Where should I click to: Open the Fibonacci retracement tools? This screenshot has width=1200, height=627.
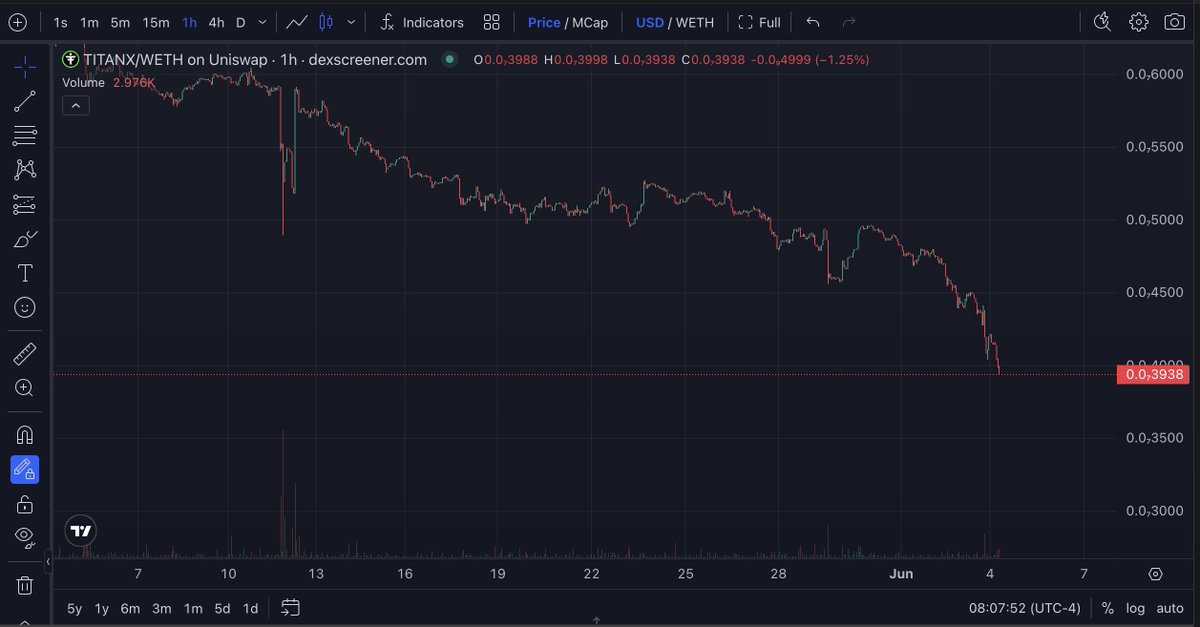point(25,135)
